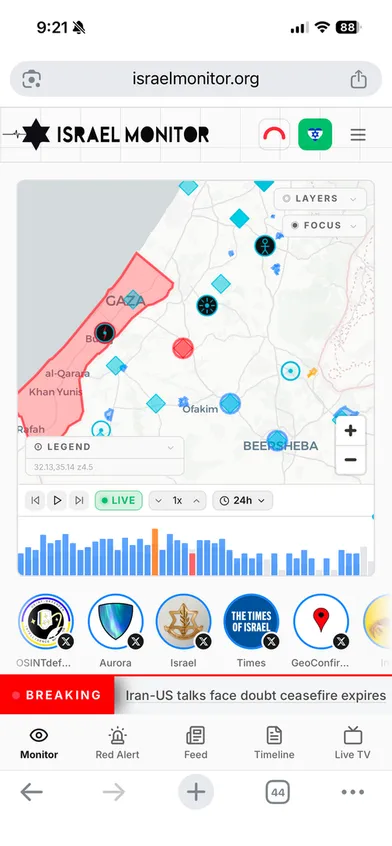Select the orange bar in timeline histogram
This screenshot has height=846, width=392.
(155, 552)
